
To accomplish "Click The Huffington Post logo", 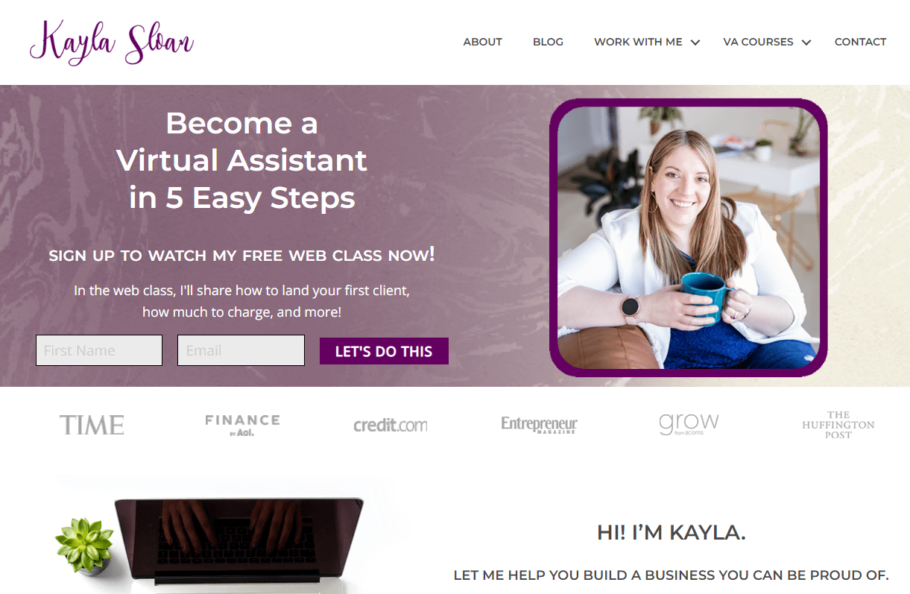I will click(x=838, y=425).
